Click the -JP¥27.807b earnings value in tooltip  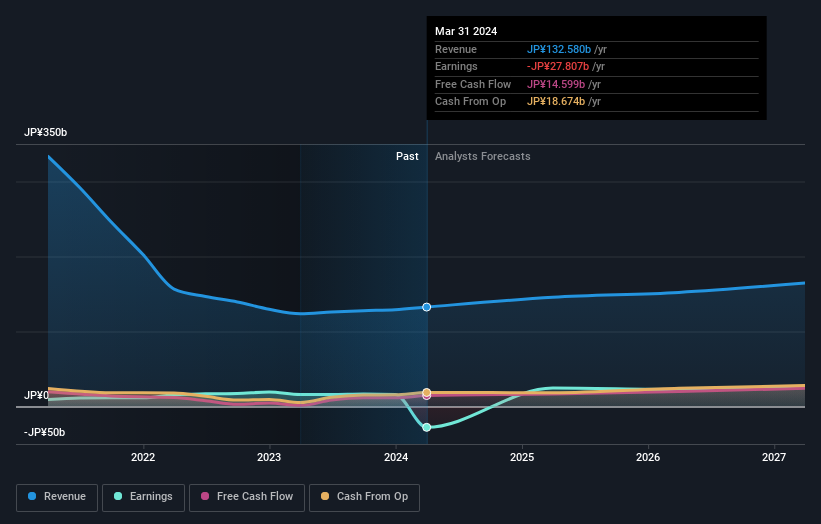558,66
